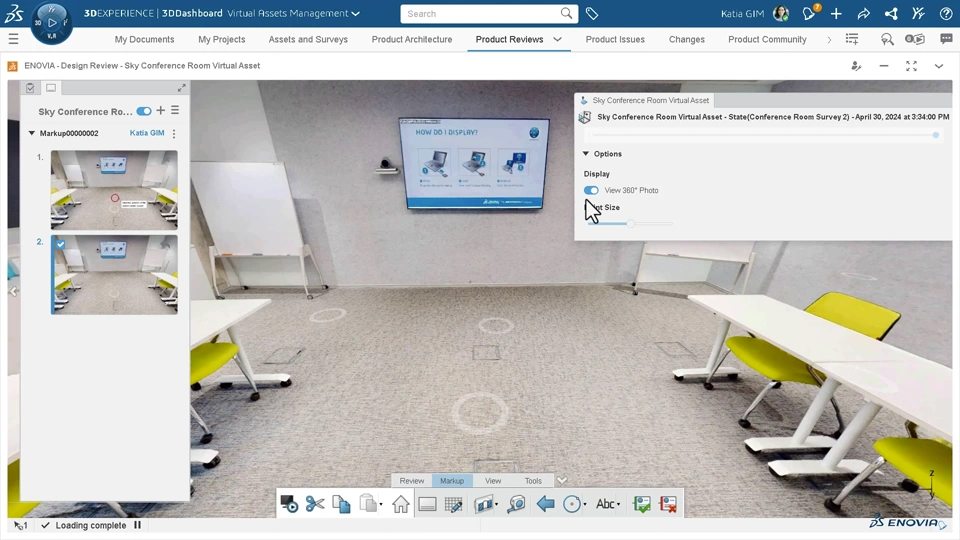Collapse the Options section
This screenshot has height=540, width=960.
tap(585, 154)
